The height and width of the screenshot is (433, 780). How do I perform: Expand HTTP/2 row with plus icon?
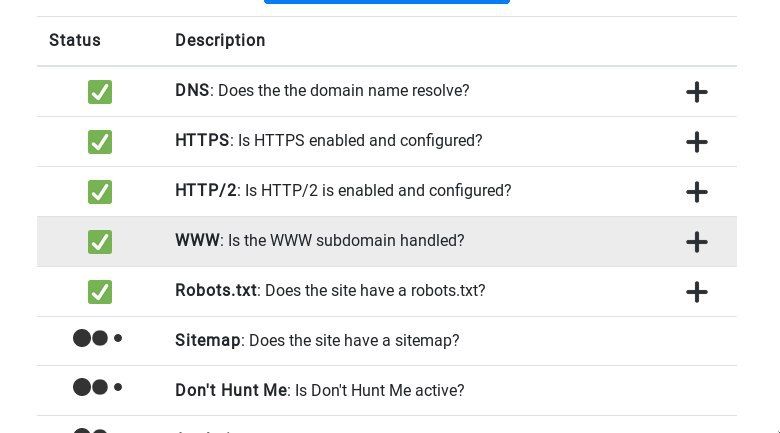pos(697,192)
